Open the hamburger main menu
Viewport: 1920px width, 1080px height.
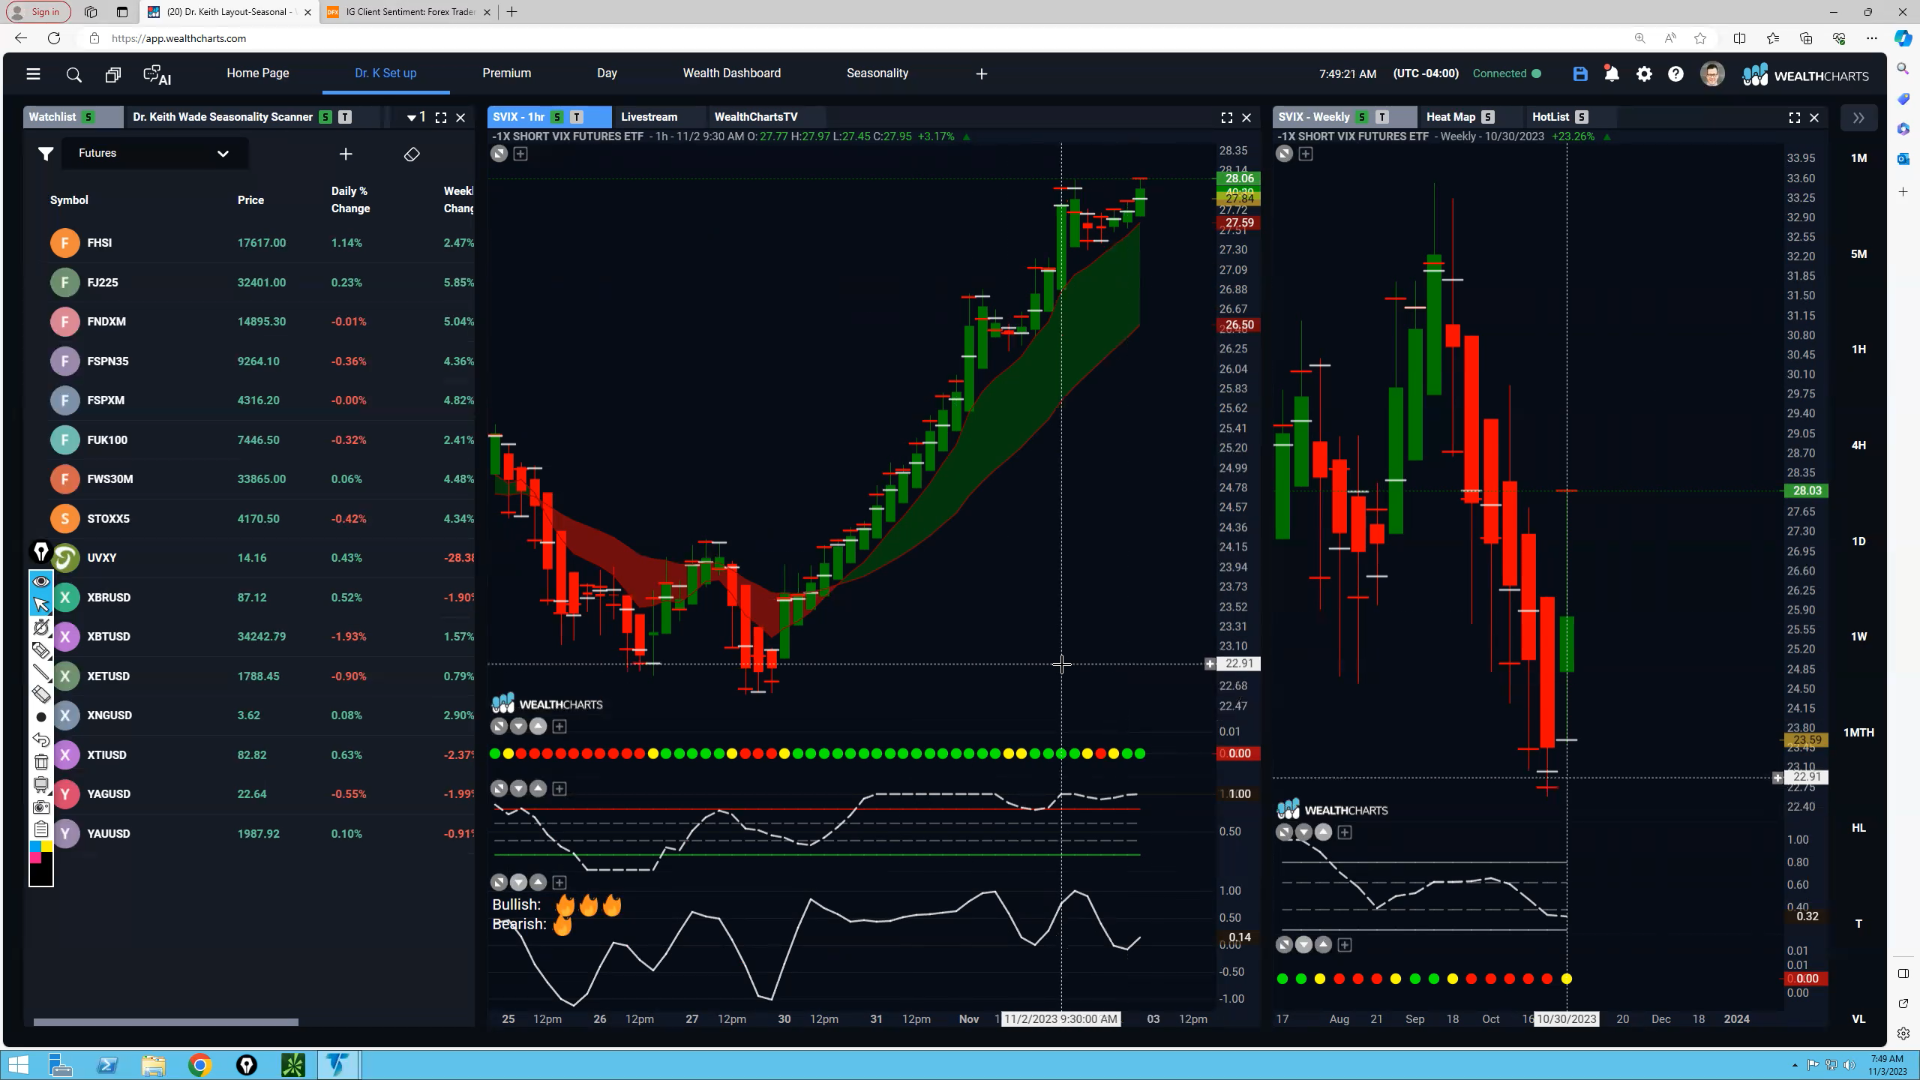tap(33, 74)
